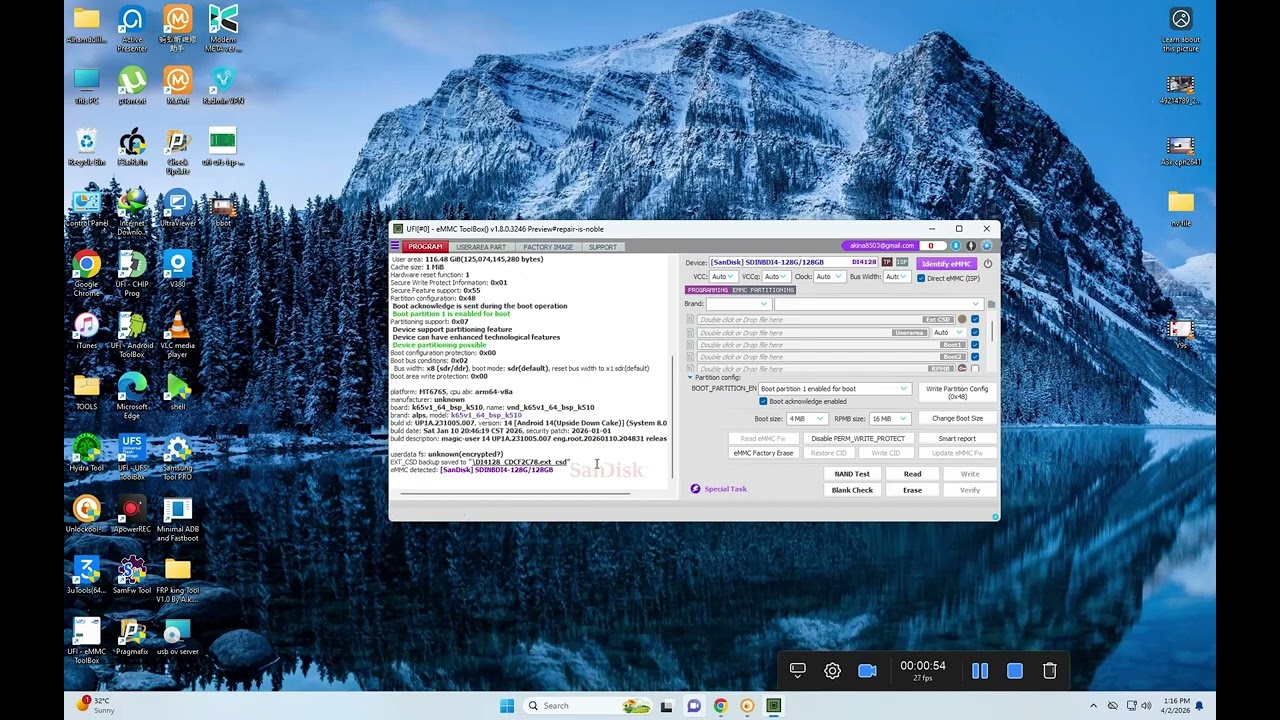Open the RPMB size dropdown
This screenshot has height=720, width=1280.
(x=890, y=419)
